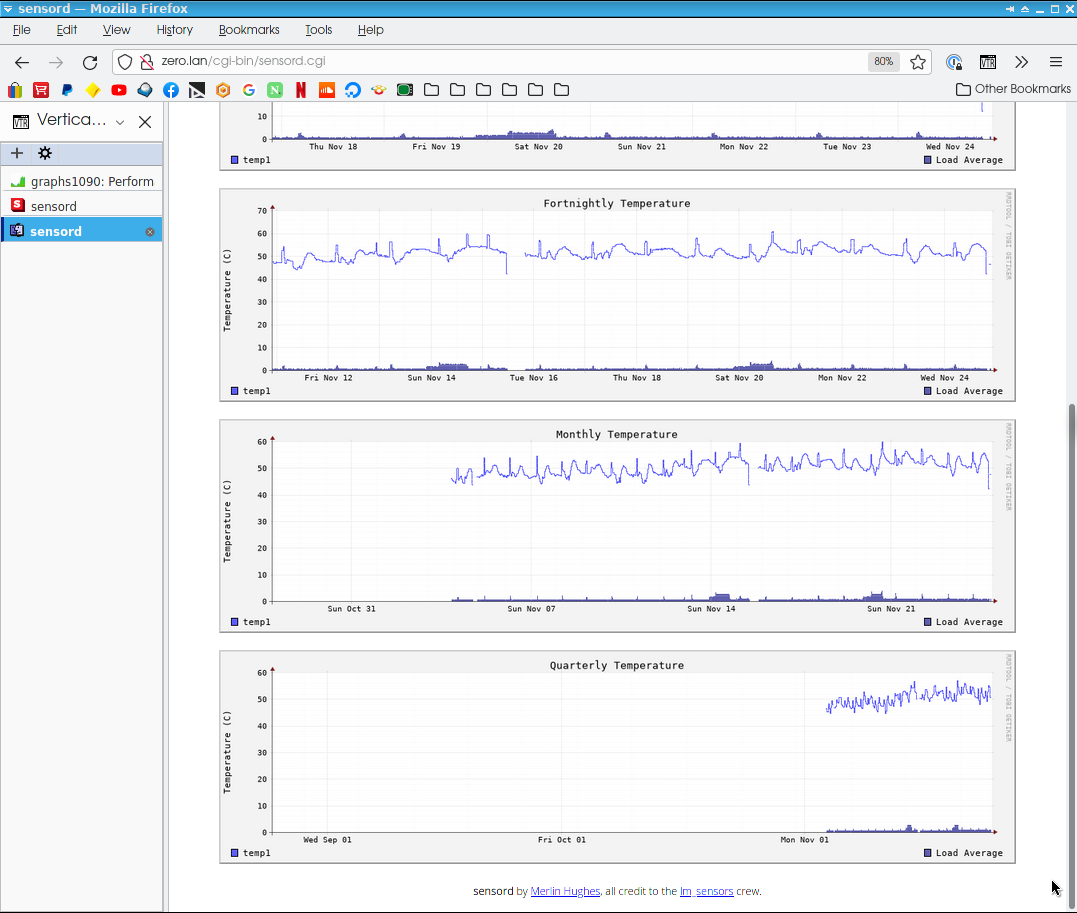This screenshot has width=1077, height=913.
Task: Open the SoundCloud bookmark
Action: coord(327,90)
